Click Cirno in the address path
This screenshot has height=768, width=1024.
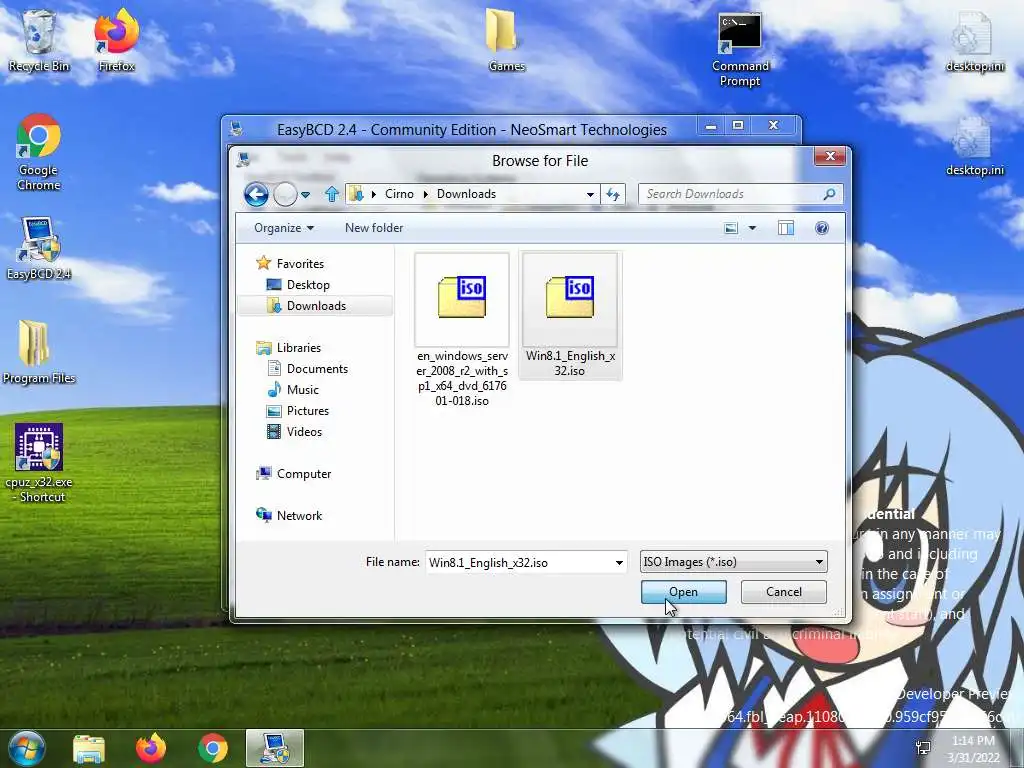pos(399,194)
